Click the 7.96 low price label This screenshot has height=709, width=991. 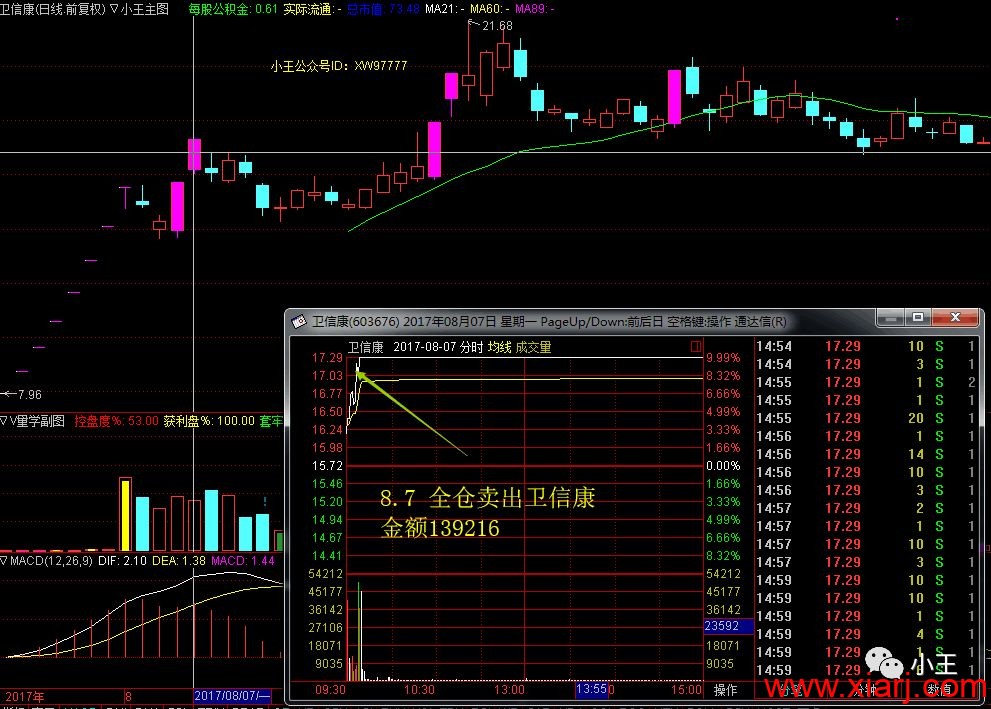coord(29,395)
